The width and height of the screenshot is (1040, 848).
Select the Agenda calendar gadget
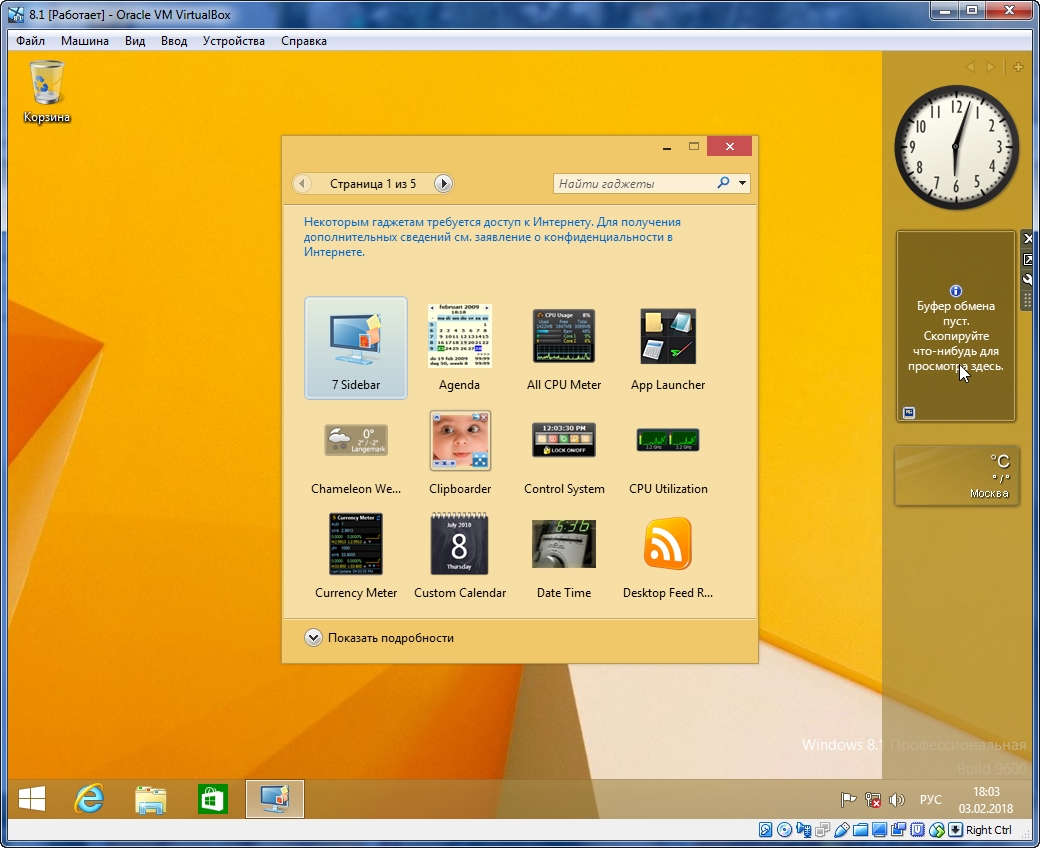459,348
